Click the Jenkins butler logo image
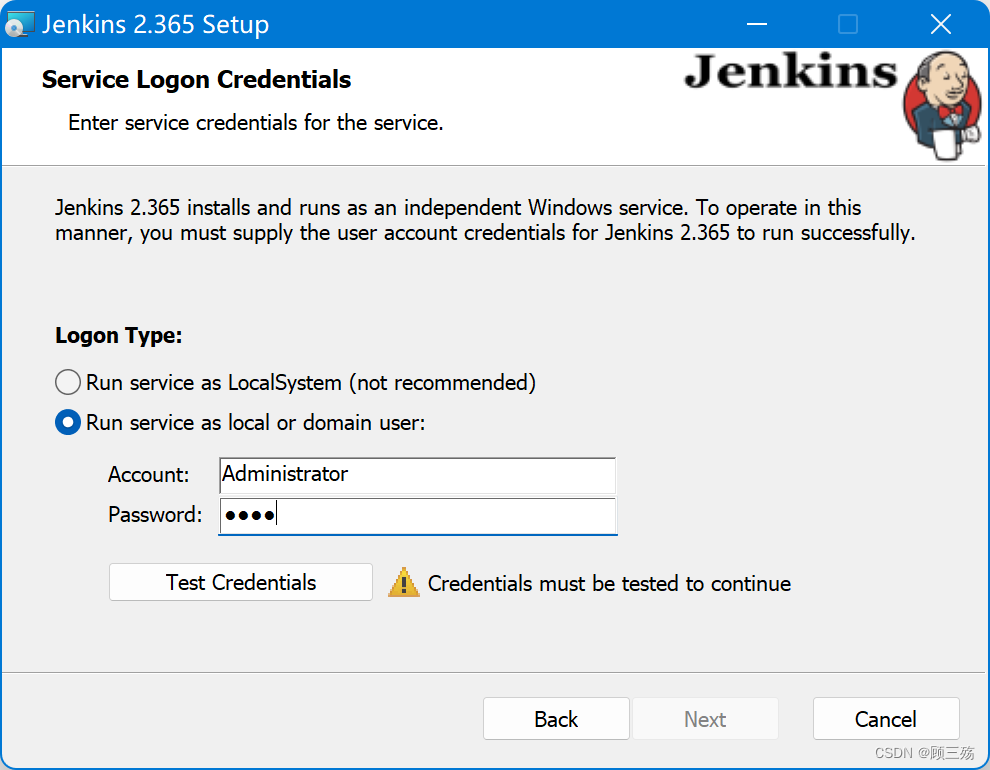Screen dimensions: 990x770 [943, 105]
